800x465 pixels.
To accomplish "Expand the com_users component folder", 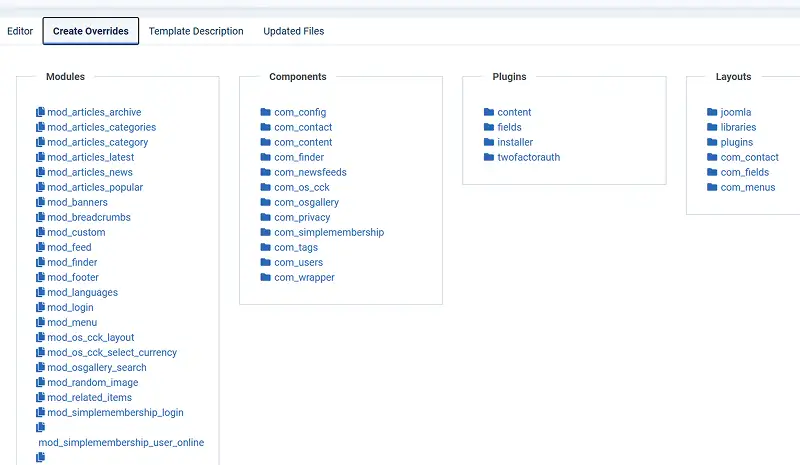I will coord(298,262).
